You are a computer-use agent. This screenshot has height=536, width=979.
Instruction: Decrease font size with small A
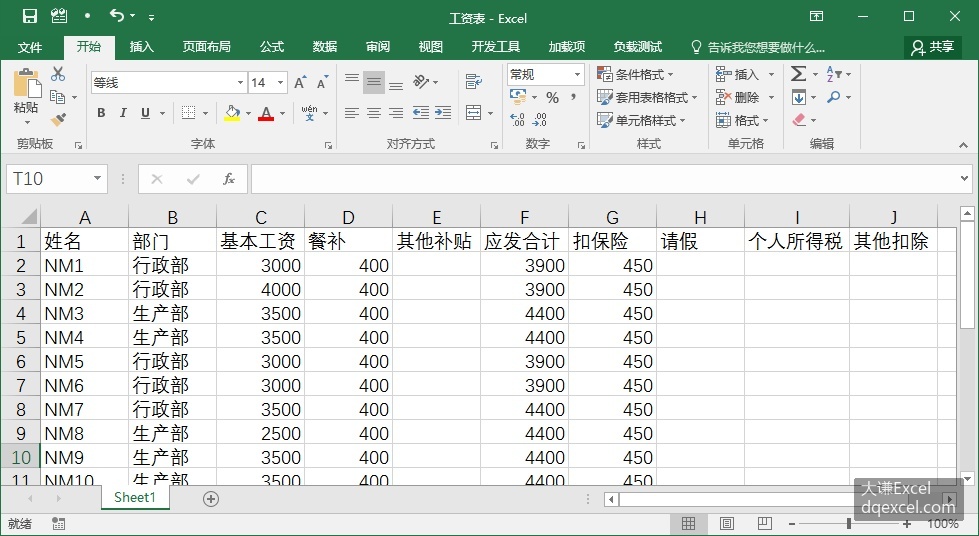[322, 82]
